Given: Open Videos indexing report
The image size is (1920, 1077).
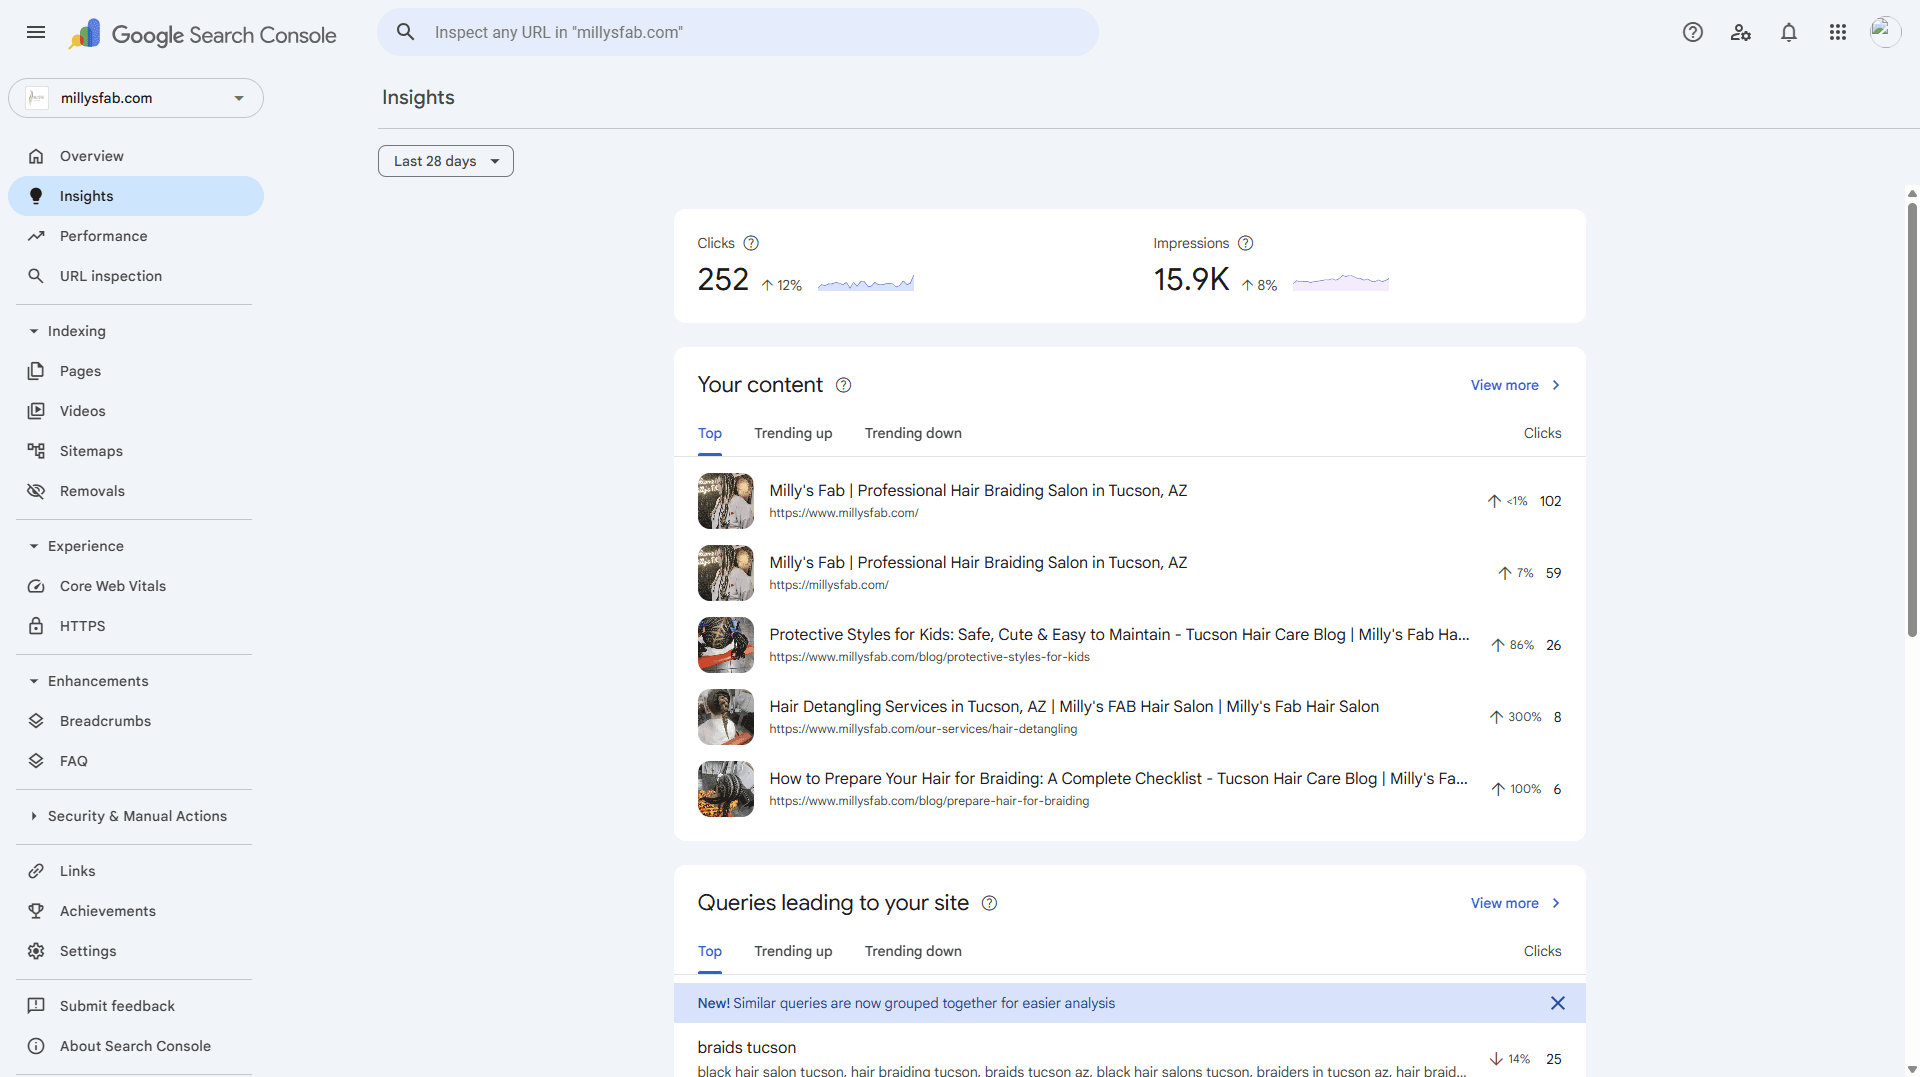Looking at the screenshot, I should point(136,411).
